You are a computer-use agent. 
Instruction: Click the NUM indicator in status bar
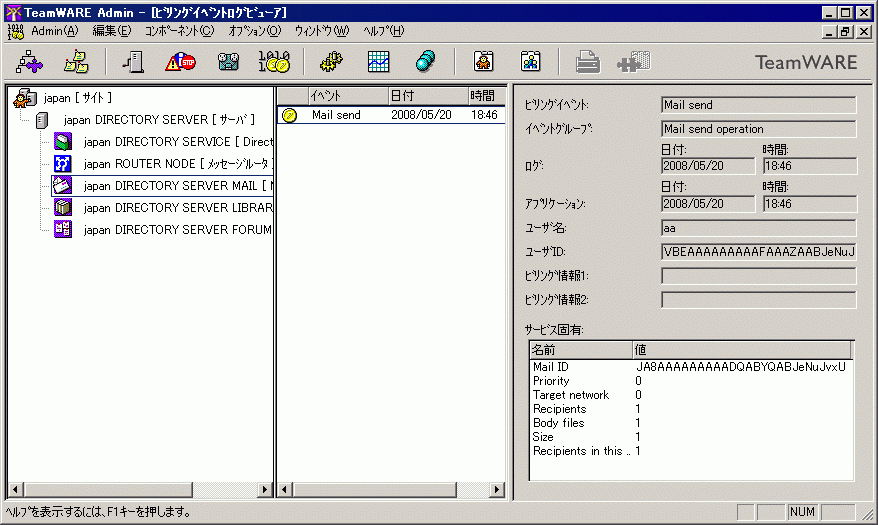802,512
